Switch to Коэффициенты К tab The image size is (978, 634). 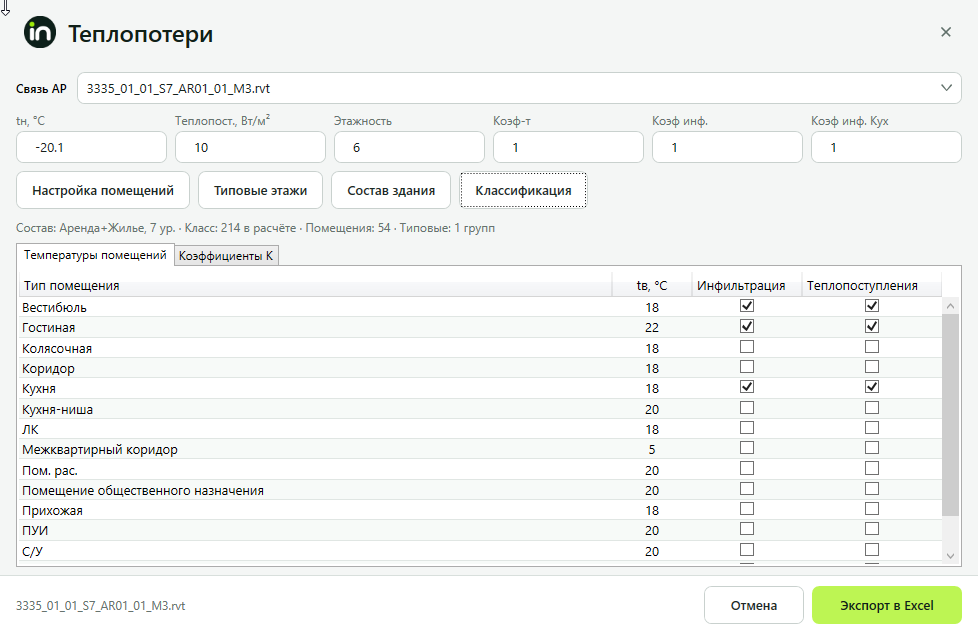[x=226, y=256]
